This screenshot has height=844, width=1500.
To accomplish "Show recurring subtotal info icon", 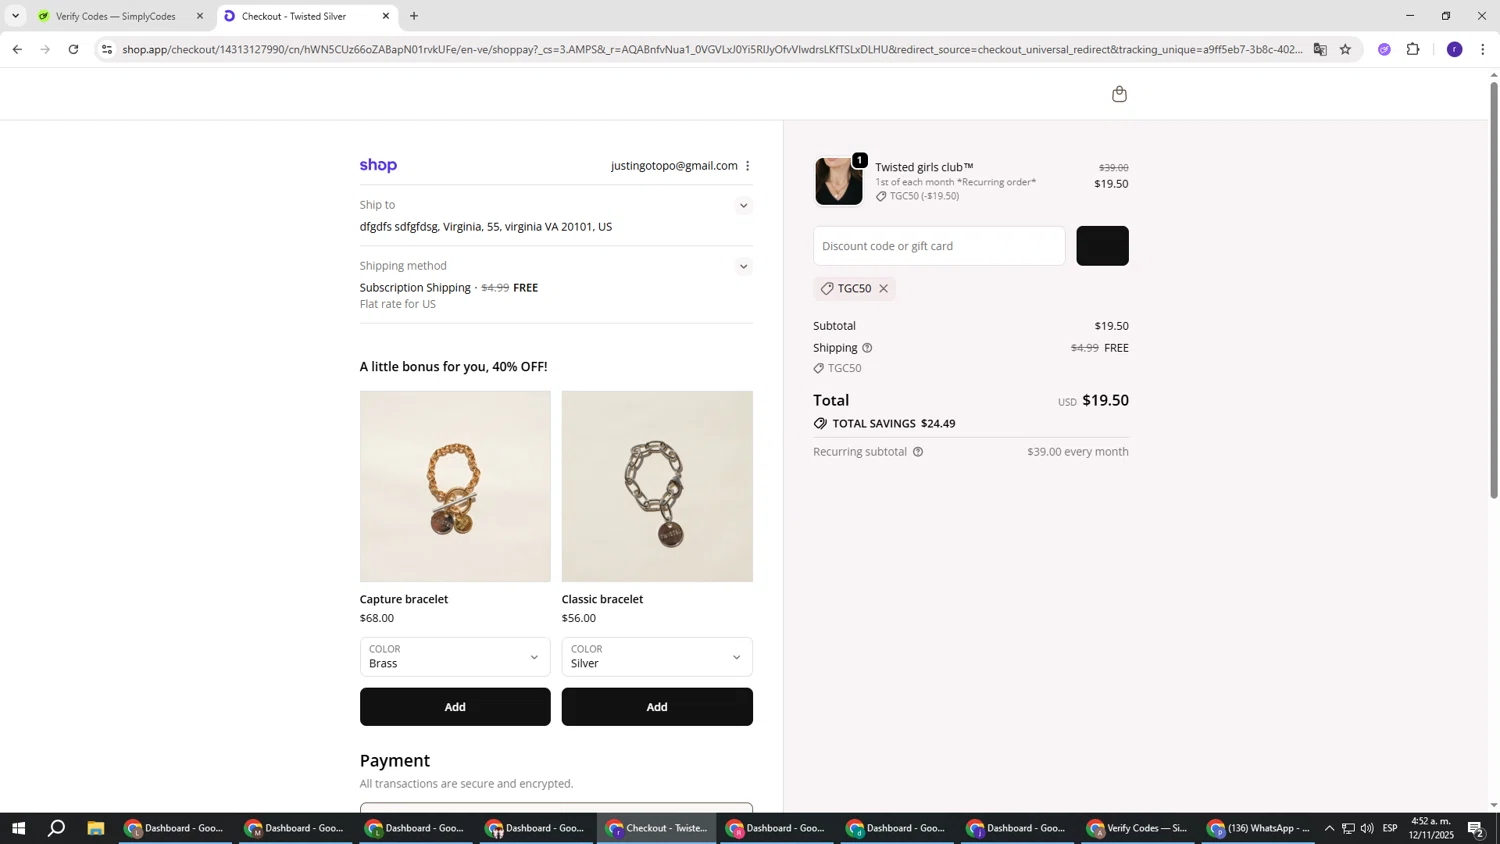I will coord(917,452).
